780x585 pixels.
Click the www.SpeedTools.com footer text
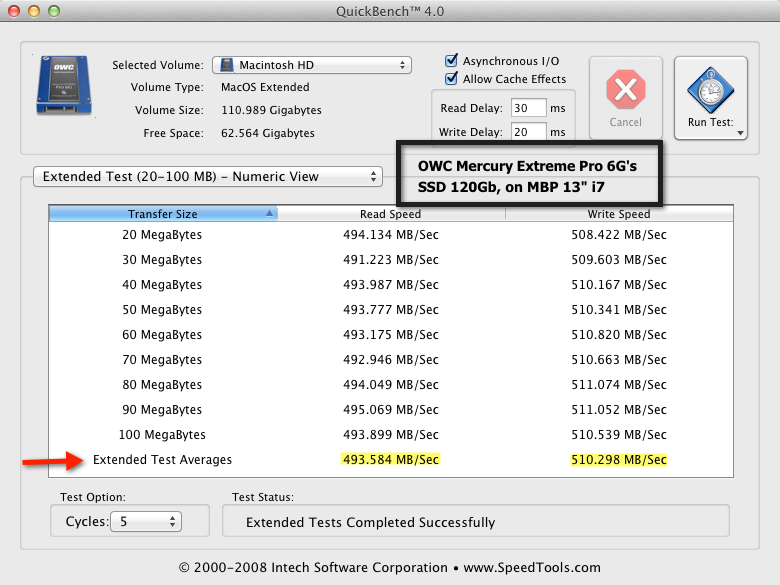tap(532, 568)
